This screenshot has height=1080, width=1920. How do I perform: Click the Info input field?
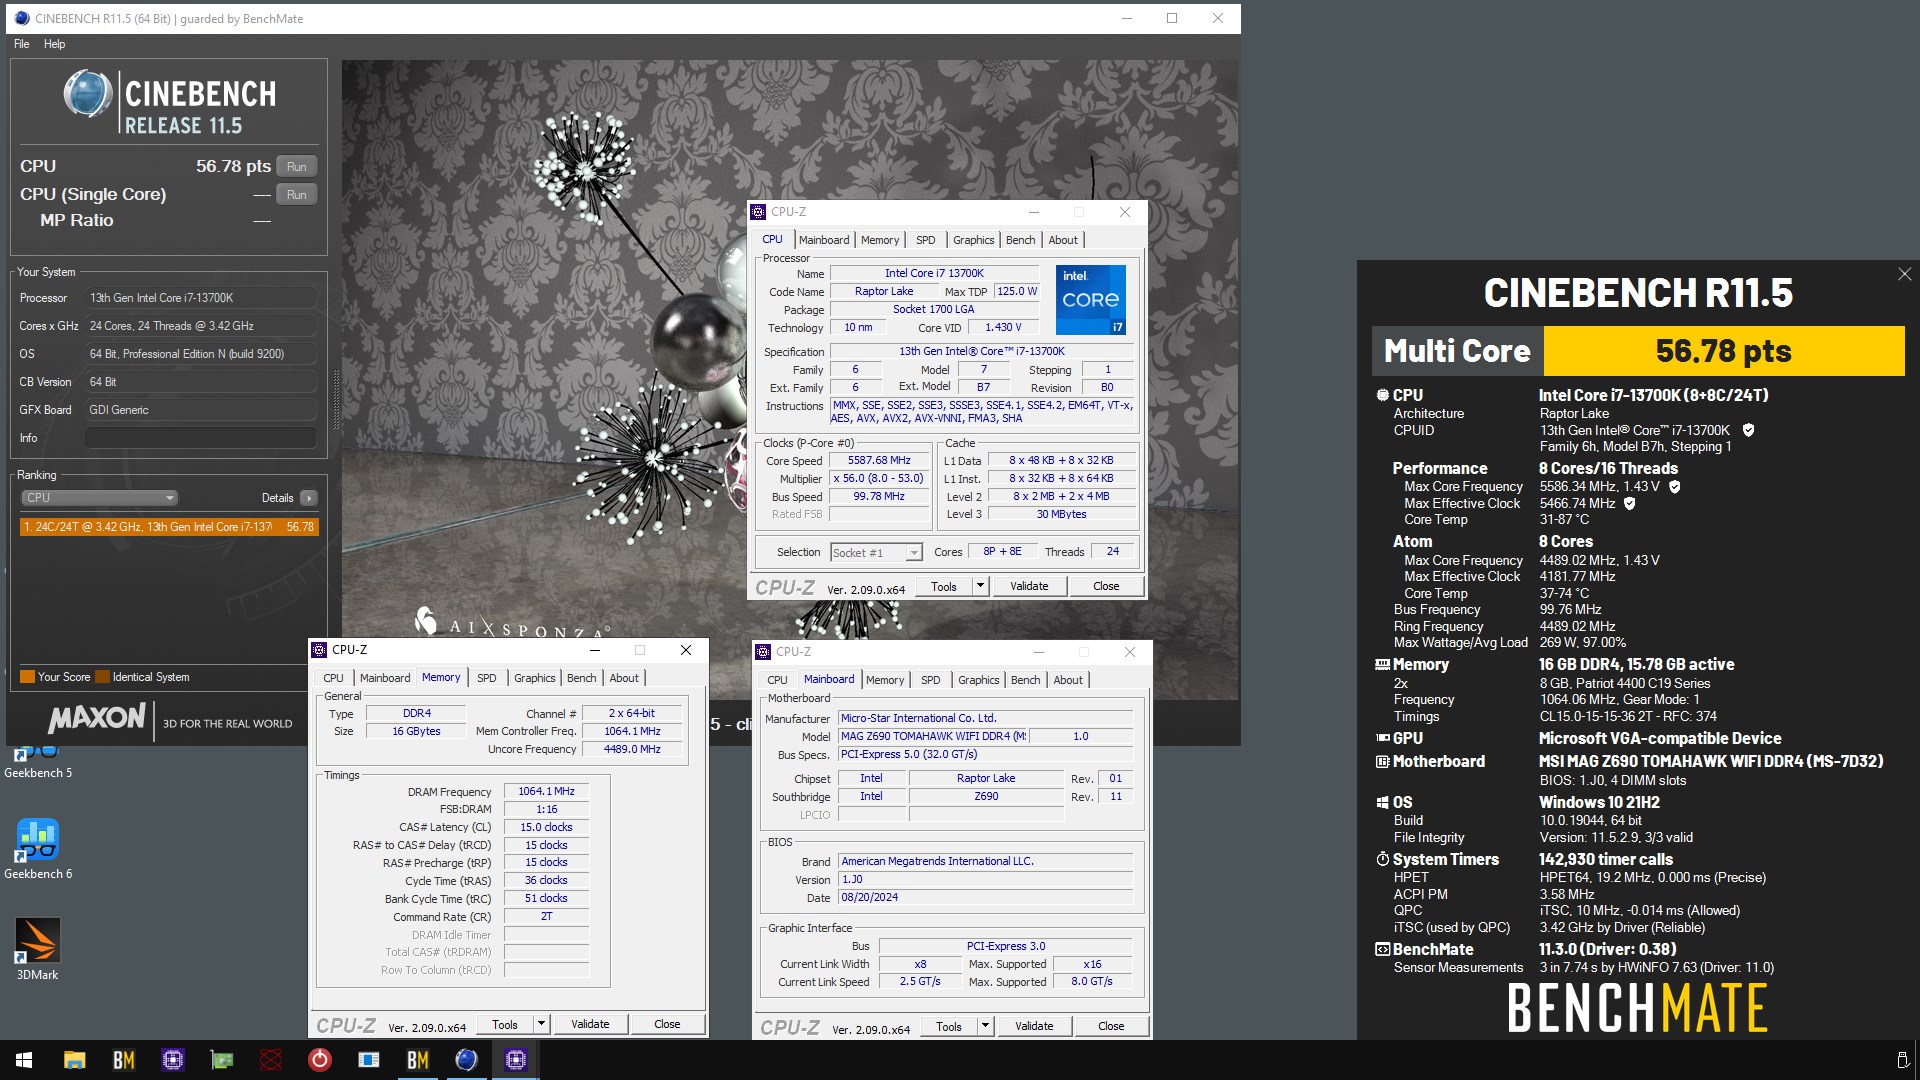tap(200, 438)
